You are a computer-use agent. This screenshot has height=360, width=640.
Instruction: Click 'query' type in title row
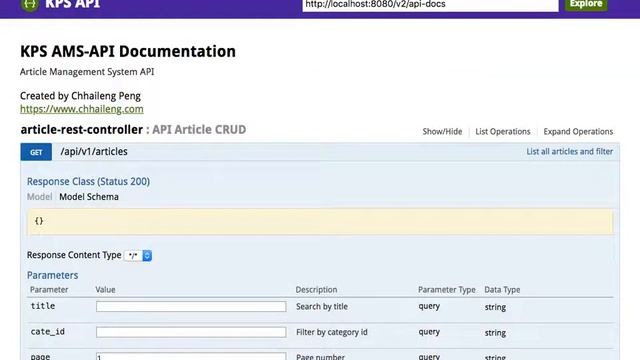429,306
